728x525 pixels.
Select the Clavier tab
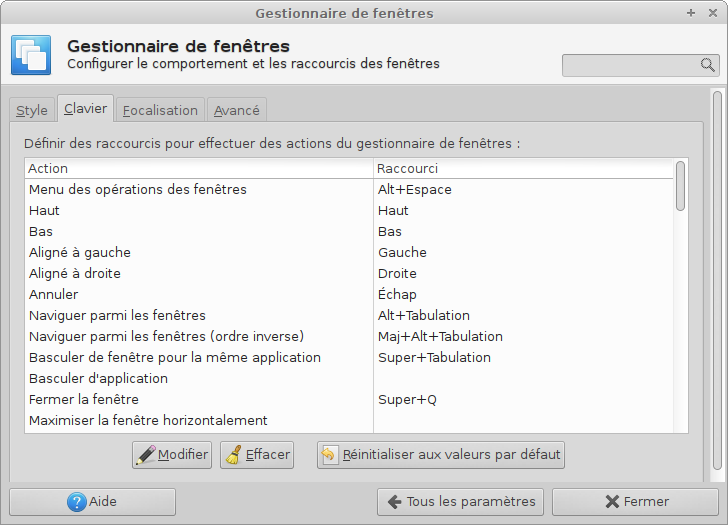click(x=85, y=109)
